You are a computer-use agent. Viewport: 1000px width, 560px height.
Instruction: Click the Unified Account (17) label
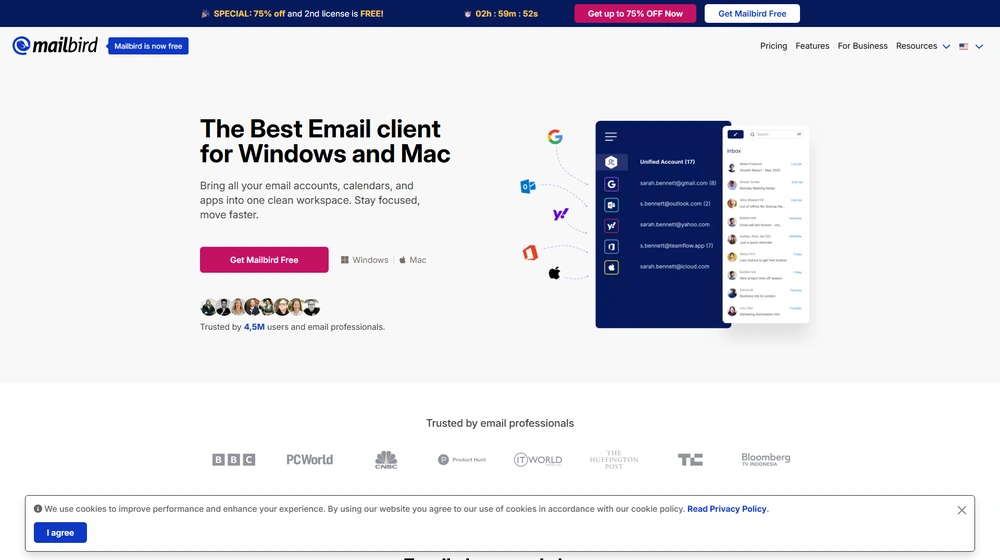coord(667,162)
